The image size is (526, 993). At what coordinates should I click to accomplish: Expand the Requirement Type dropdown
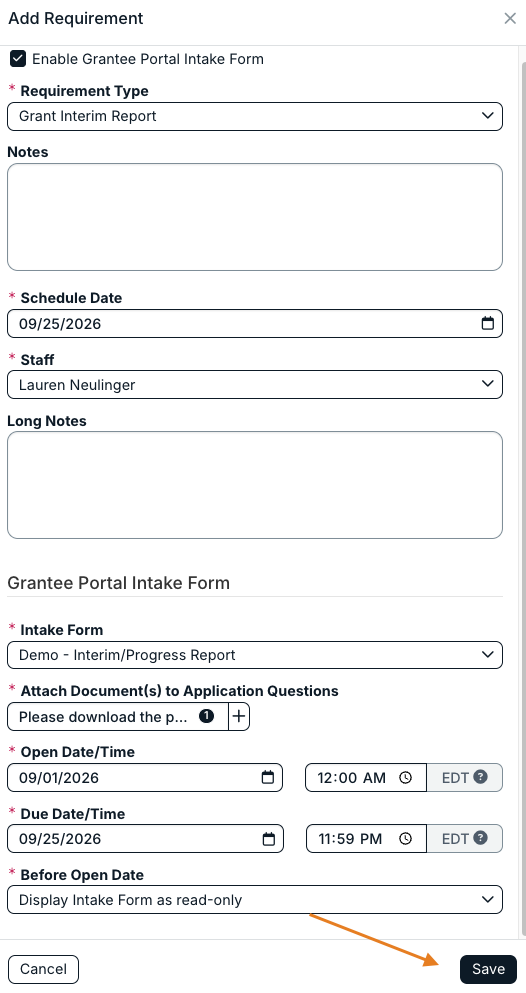(x=255, y=117)
